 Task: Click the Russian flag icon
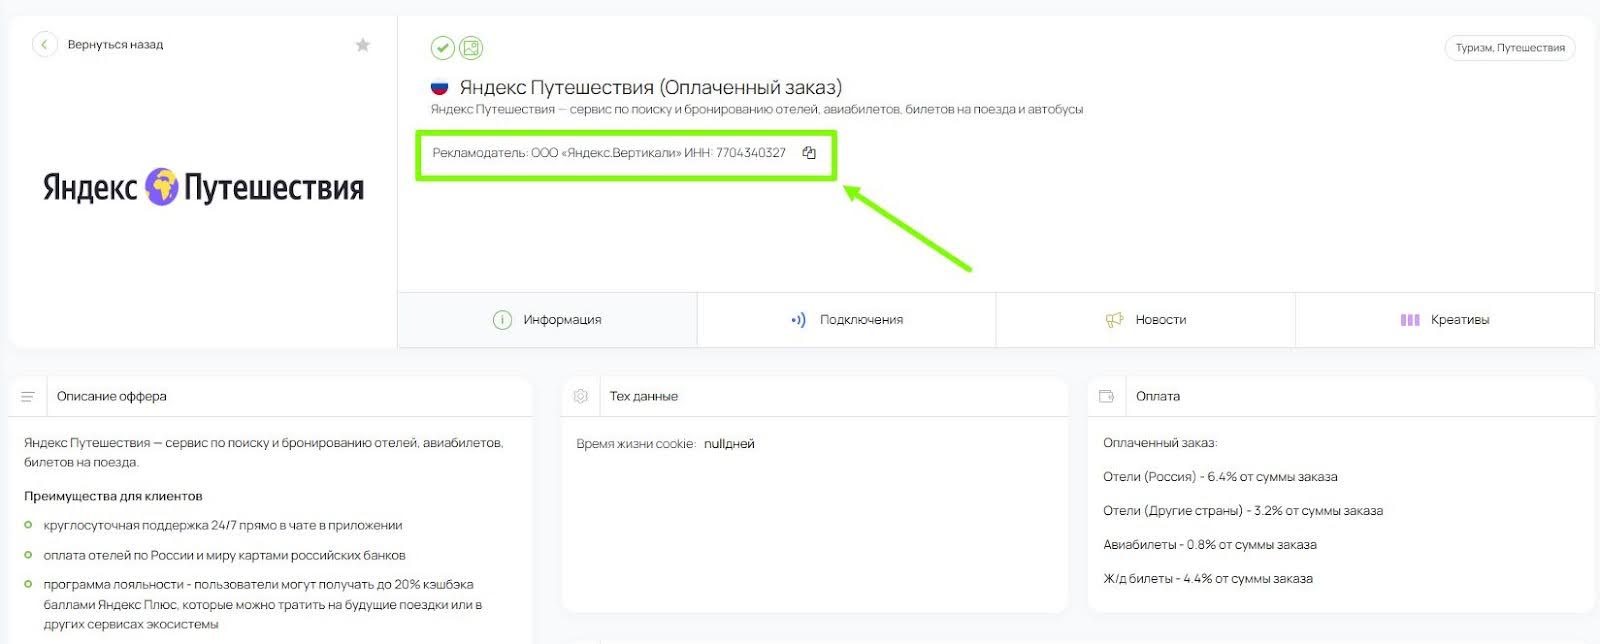point(439,88)
